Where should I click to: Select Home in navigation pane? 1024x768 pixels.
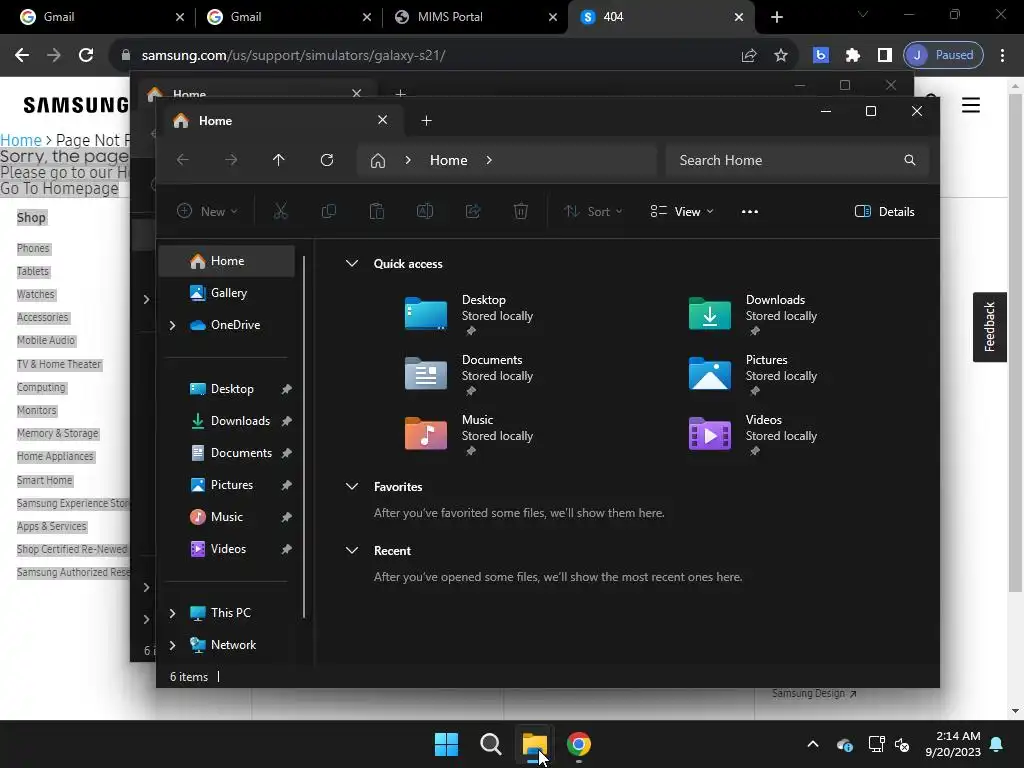click(227, 261)
